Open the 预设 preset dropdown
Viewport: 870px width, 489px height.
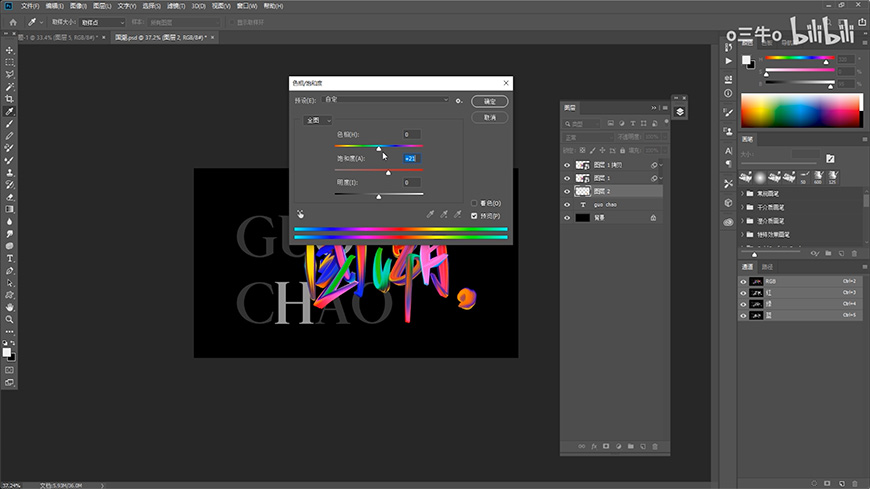pyautogui.click(x=385, y=100)
